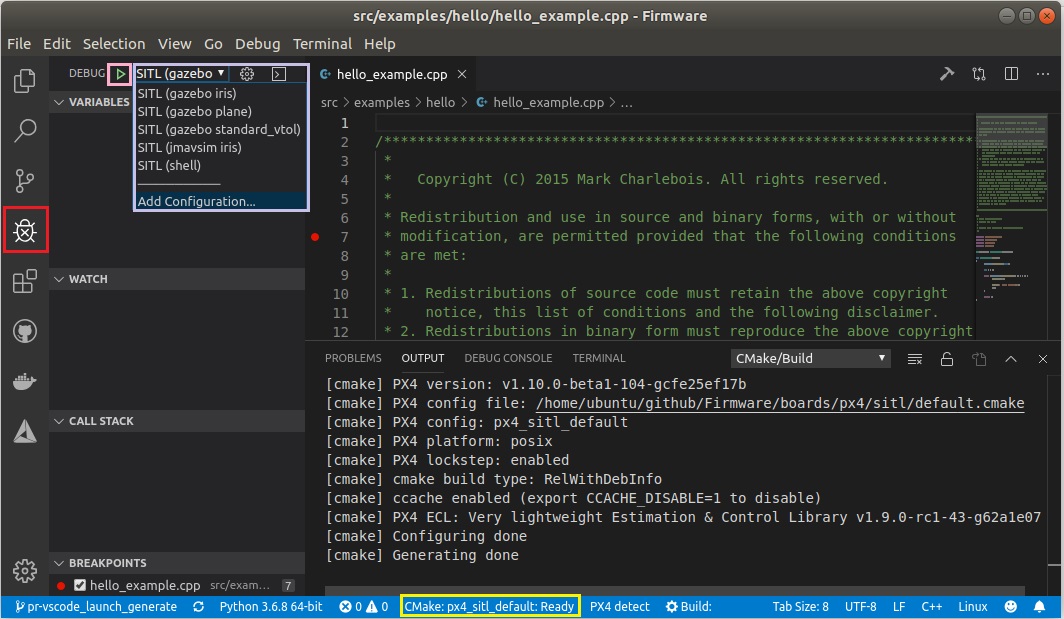This screenshot has width=1064, height=619.
Task: Toggle the red breakpoint on line 7
Action: [314, 237]
